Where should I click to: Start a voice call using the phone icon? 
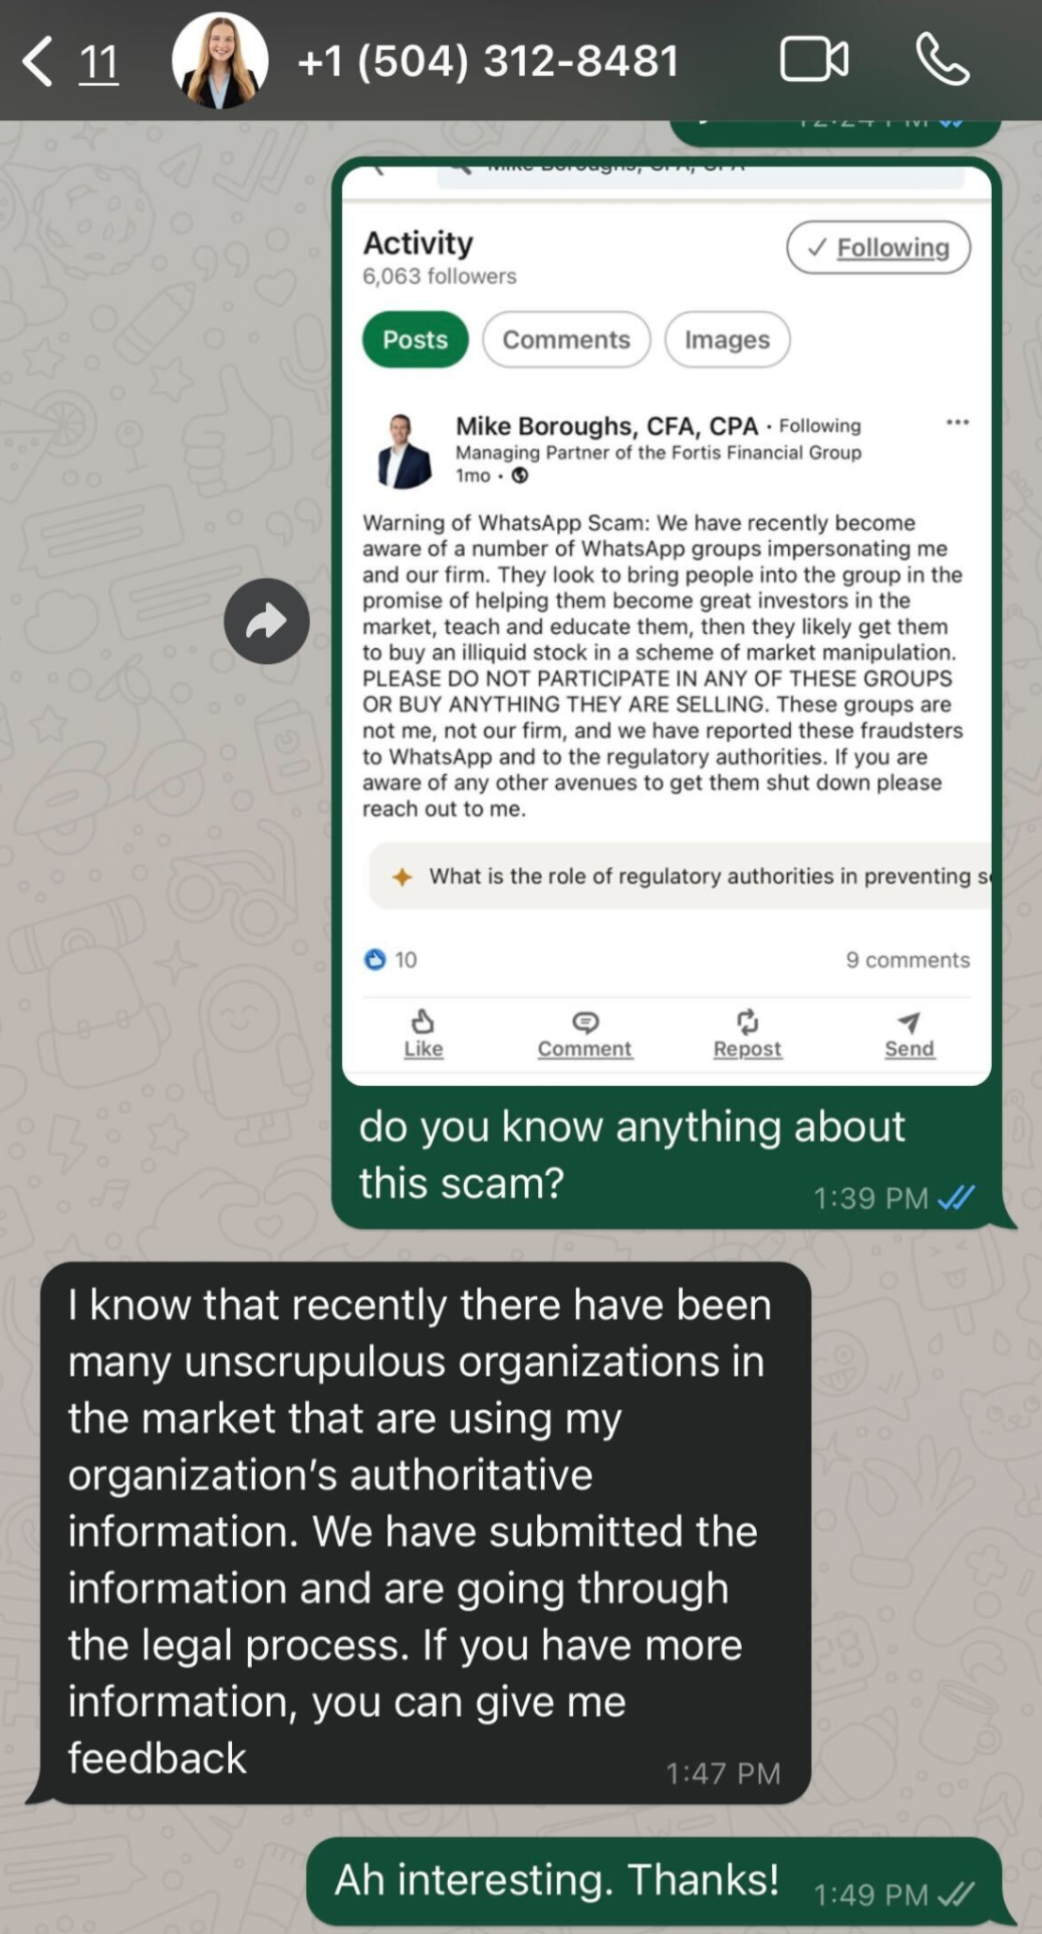click(x=942, y=60)
